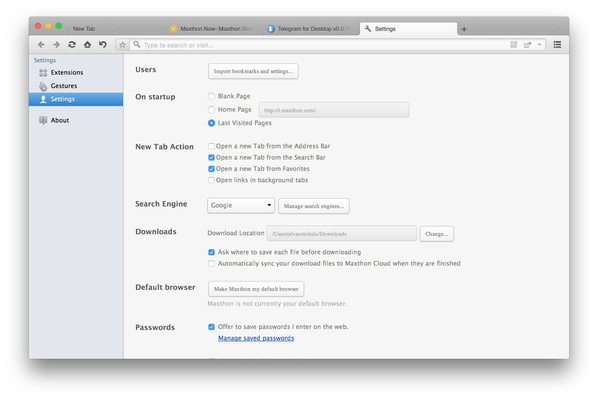
Task: Click the Telegram tab's download icon
Action: [271, 29]
